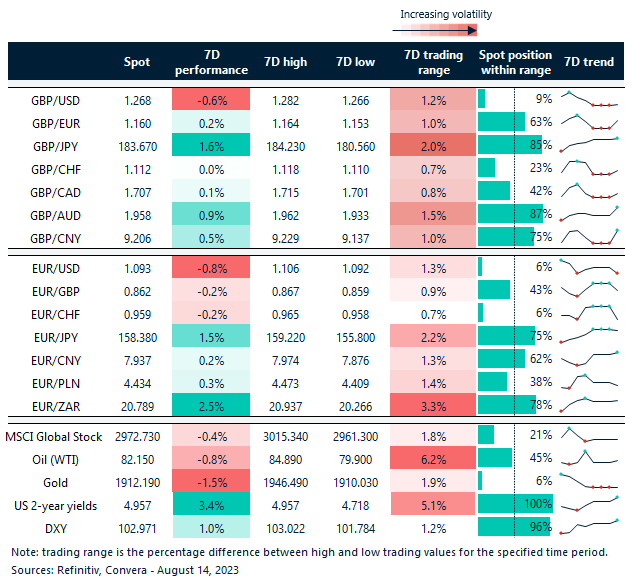This screenshot has width=633, height=581.
Task: Click the GBP/JPY 7D performance cell 1.6%
Action: click(x=211, y=145)
